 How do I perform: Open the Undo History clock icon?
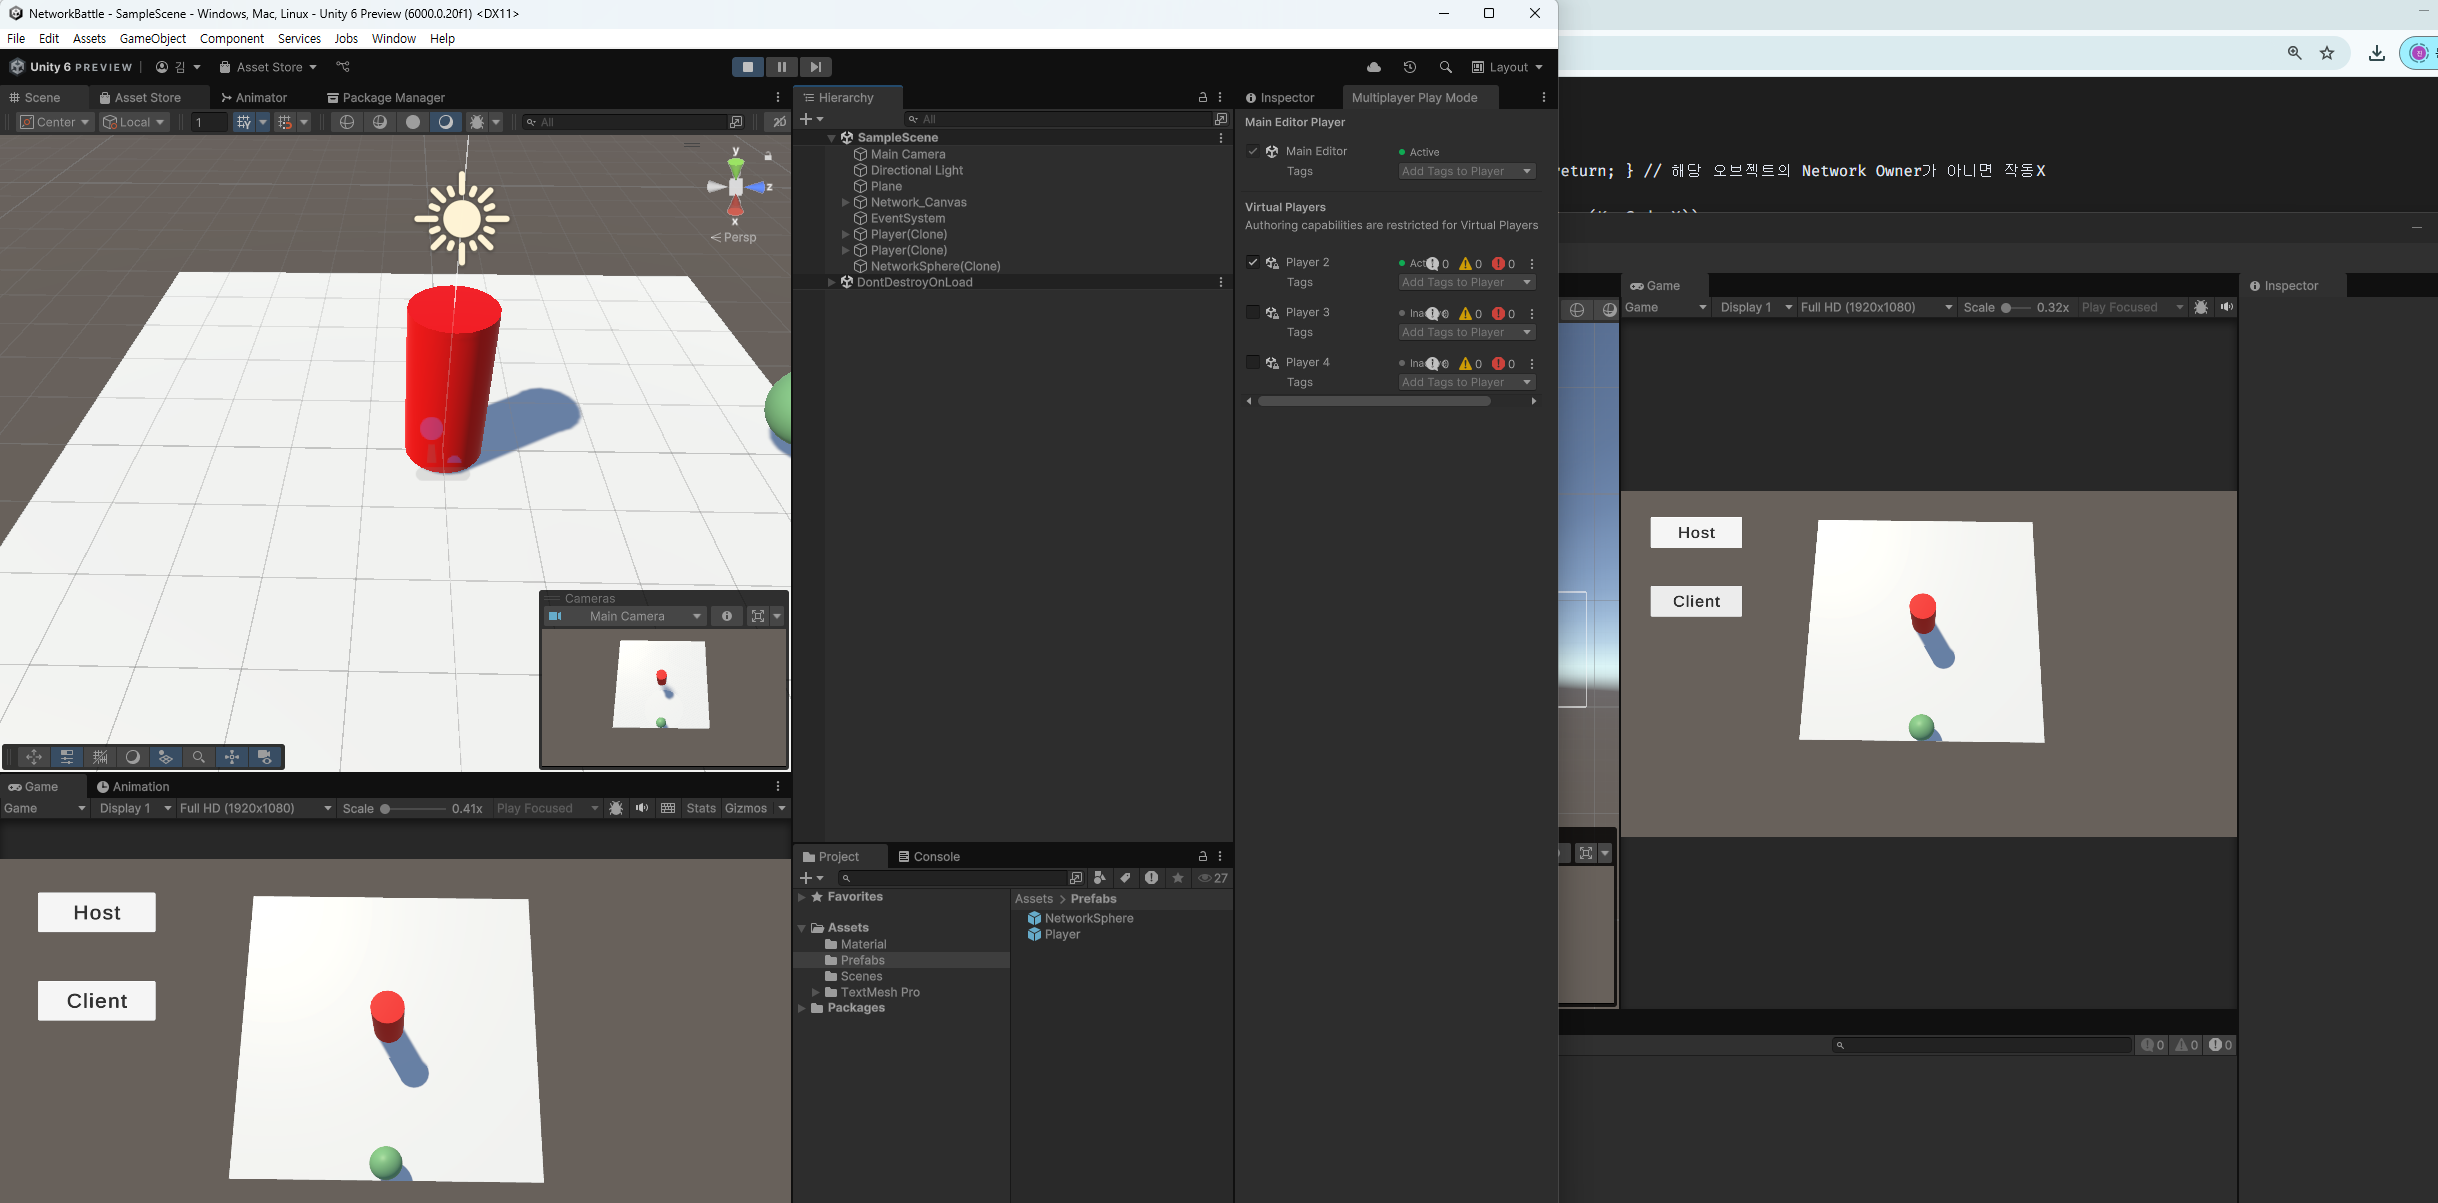(x=1409, y=67)
